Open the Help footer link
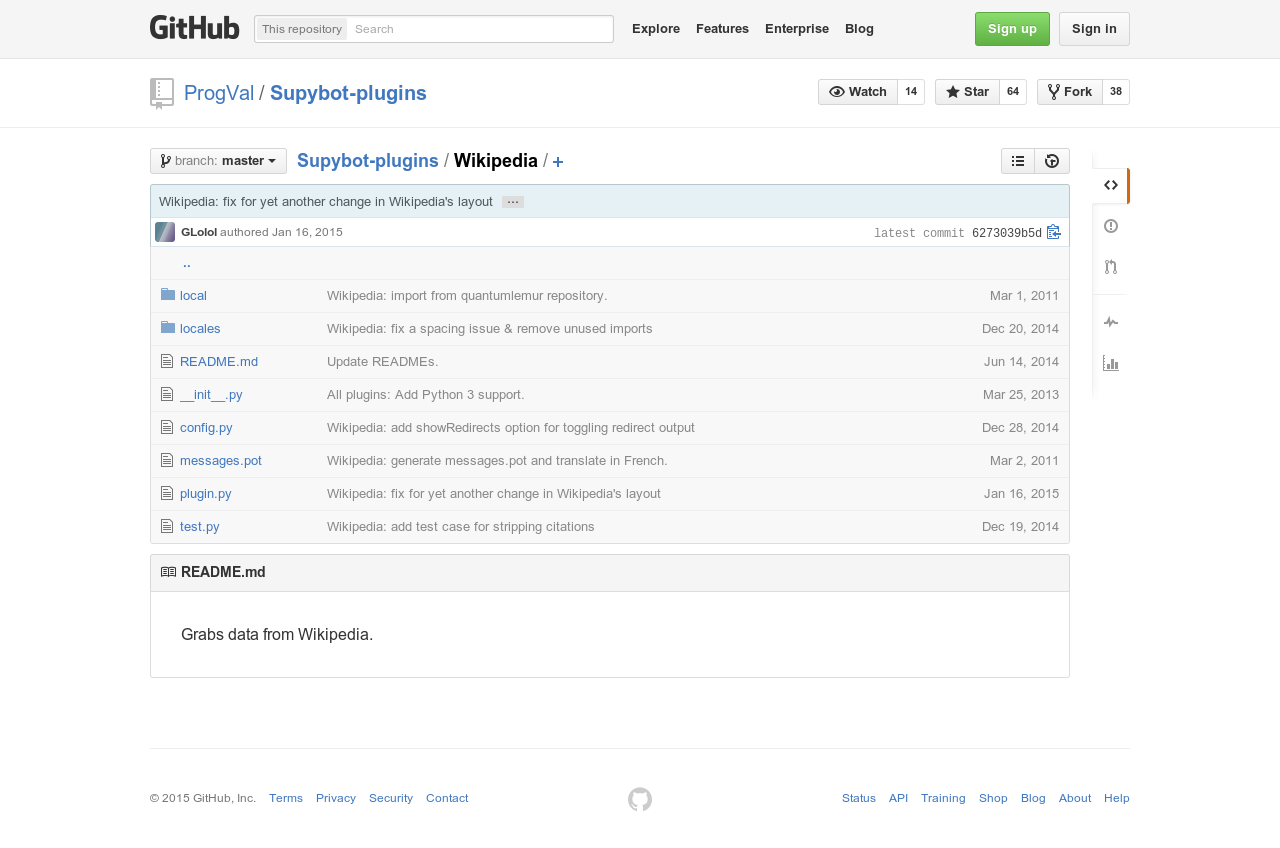 point(1117,798)
